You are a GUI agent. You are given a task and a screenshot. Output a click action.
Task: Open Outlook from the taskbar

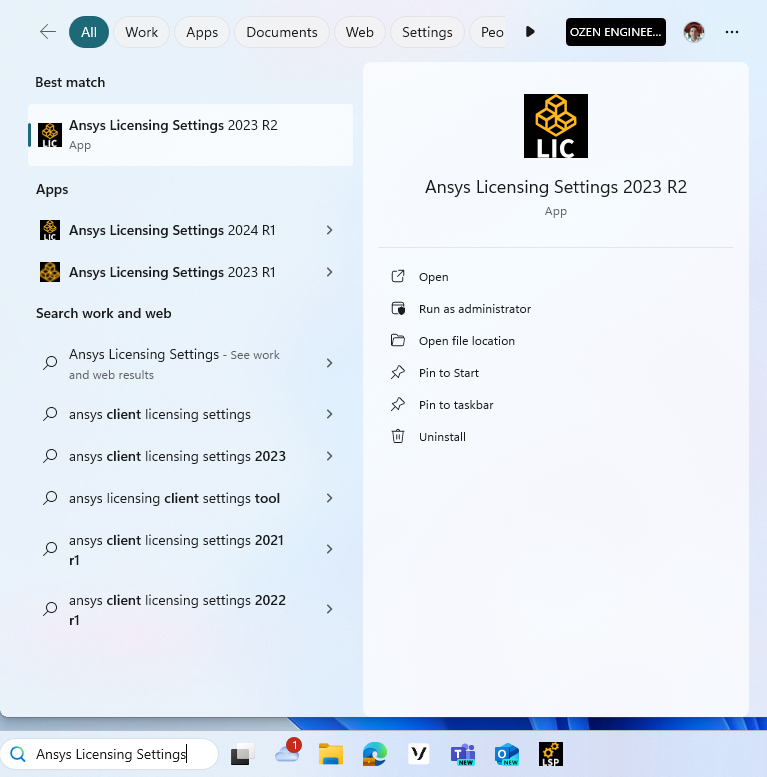[506, 754]
